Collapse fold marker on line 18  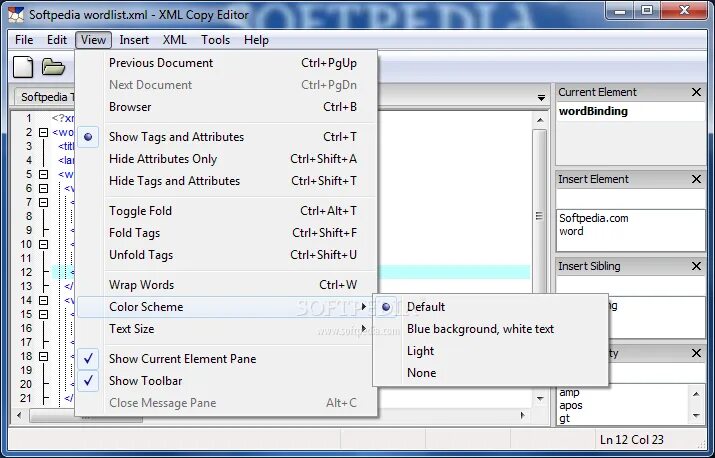(x=43, y=356)
